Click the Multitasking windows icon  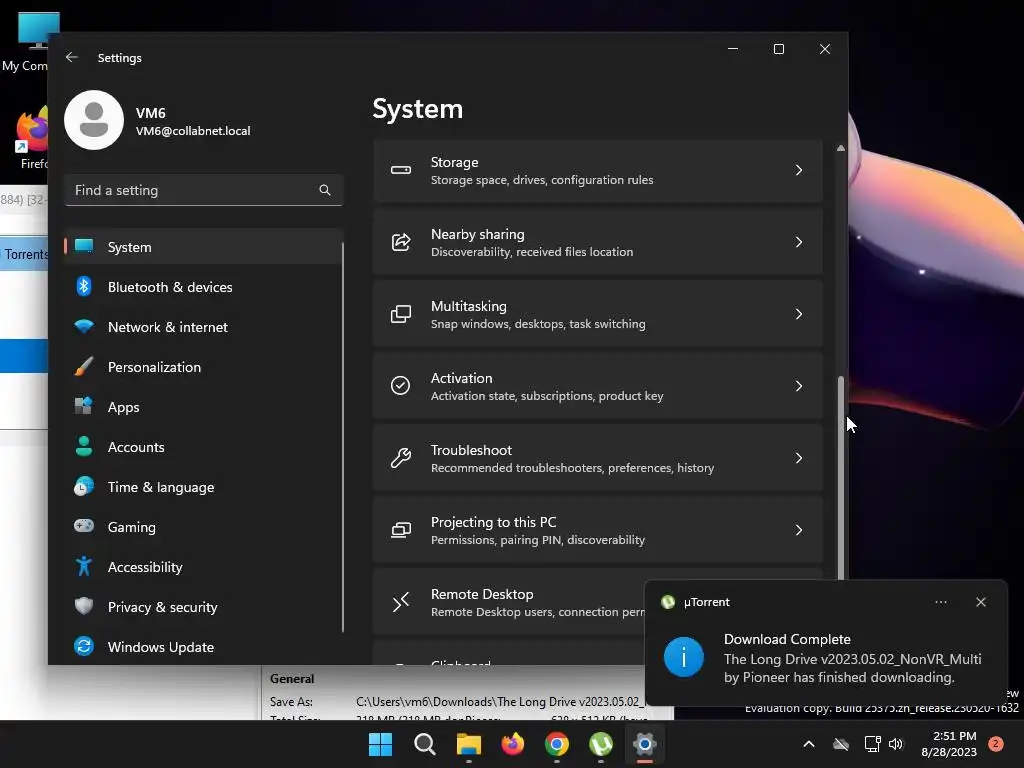tap(401, 314)
